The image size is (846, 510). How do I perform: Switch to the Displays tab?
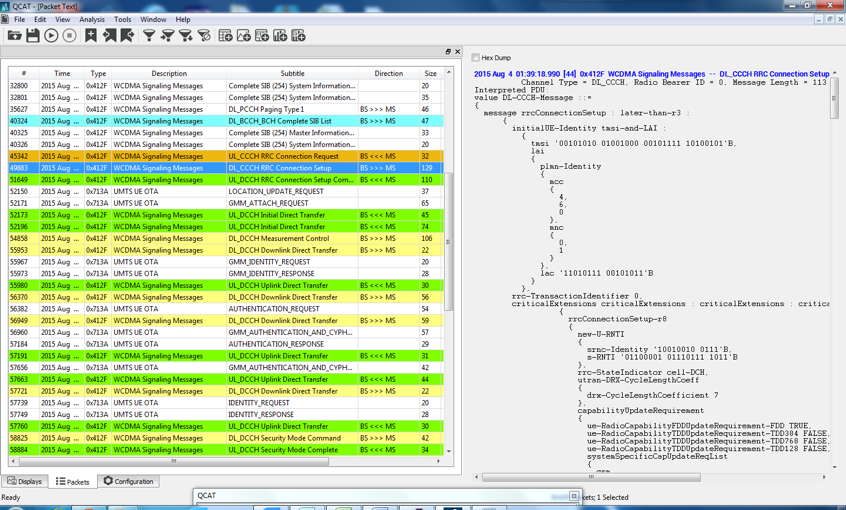click(x=25, y=481)
